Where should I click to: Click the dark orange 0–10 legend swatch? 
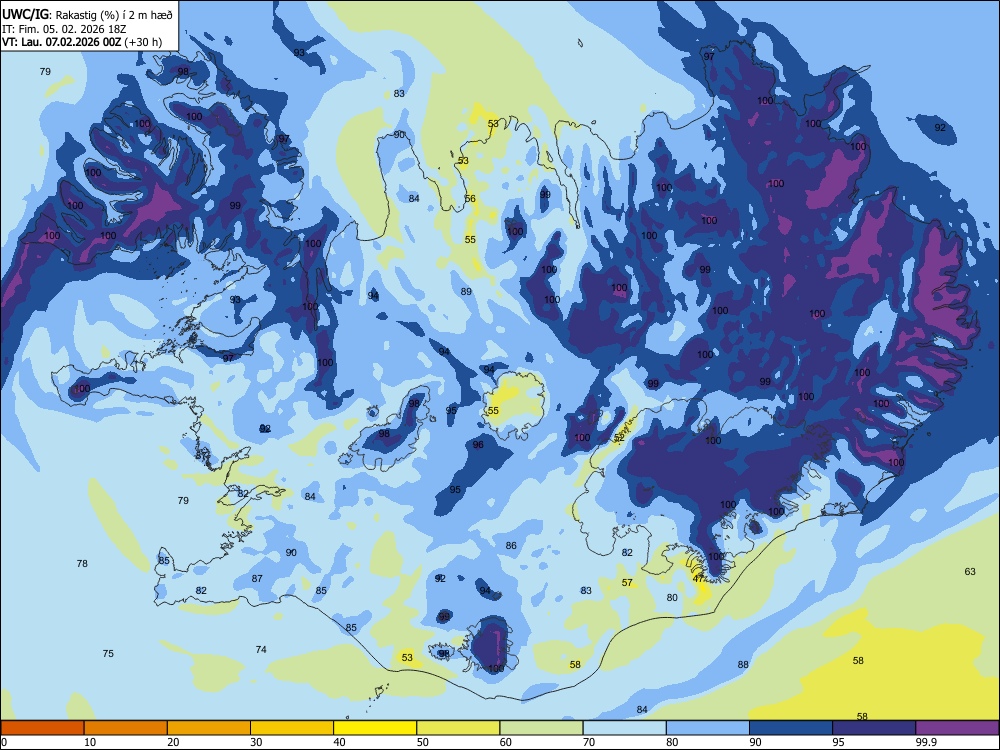tap(42, 728)
